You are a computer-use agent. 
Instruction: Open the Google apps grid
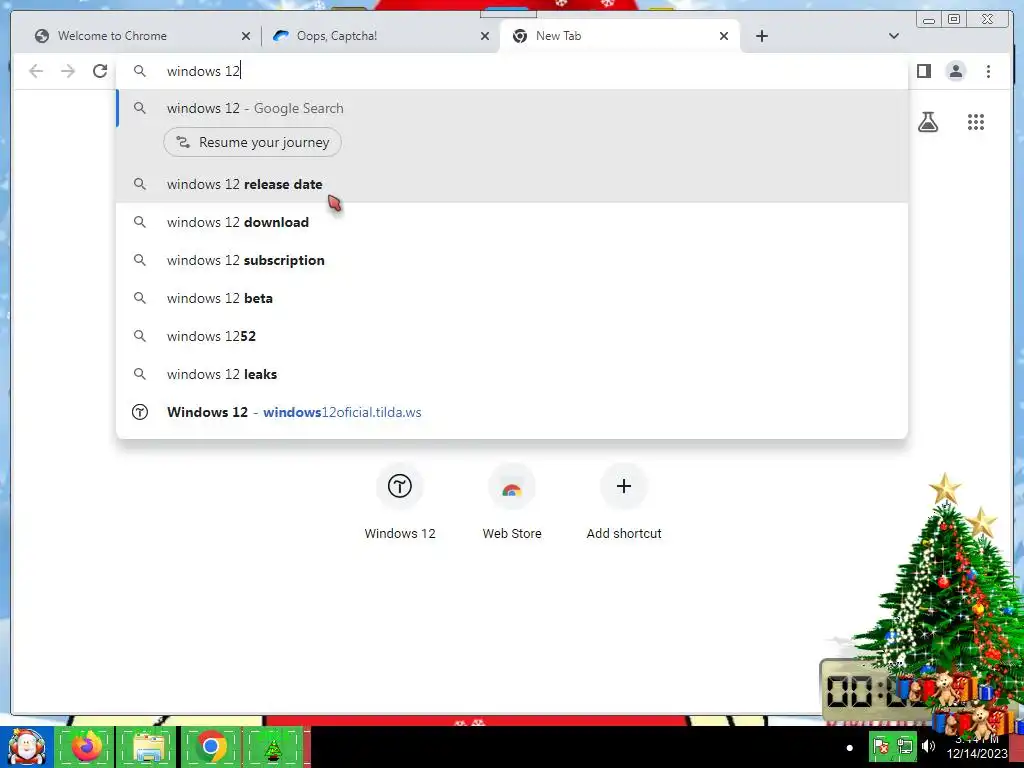[x=976, y=122]
